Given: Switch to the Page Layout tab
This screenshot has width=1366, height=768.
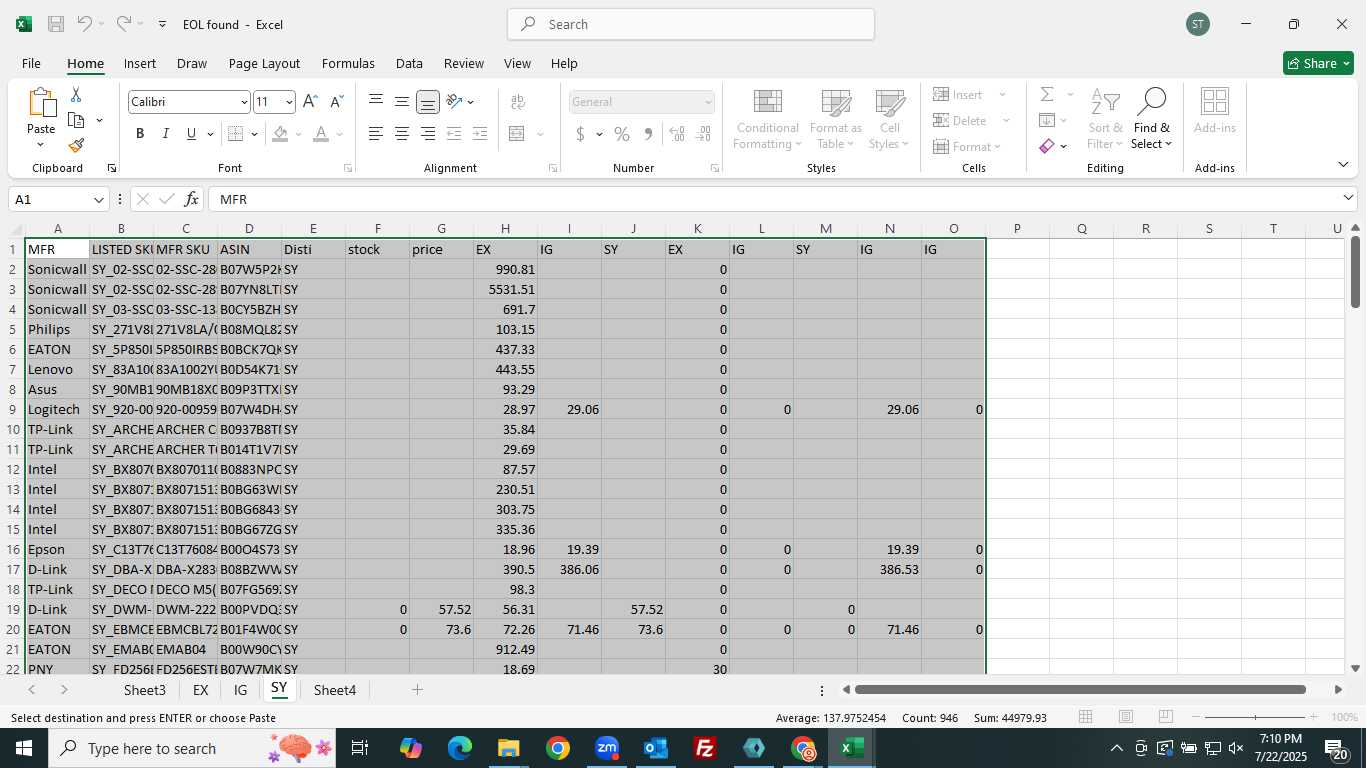Looking at the screenshot, I should tap(264, 63).
